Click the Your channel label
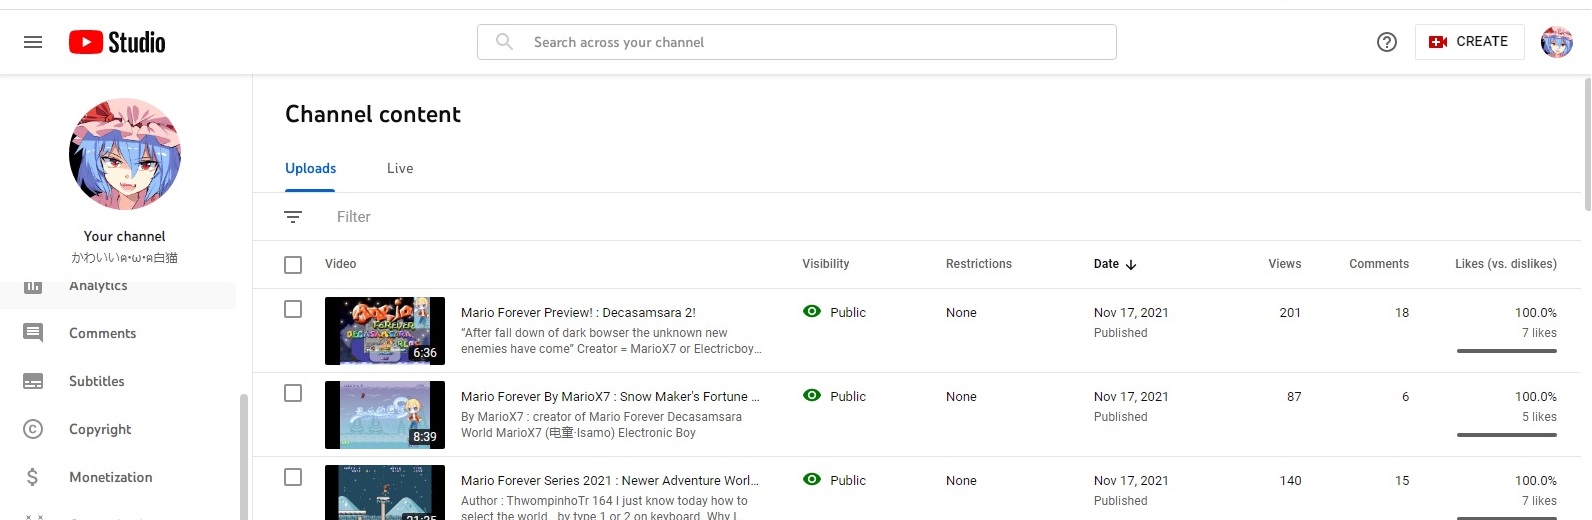 coord(125,236)
